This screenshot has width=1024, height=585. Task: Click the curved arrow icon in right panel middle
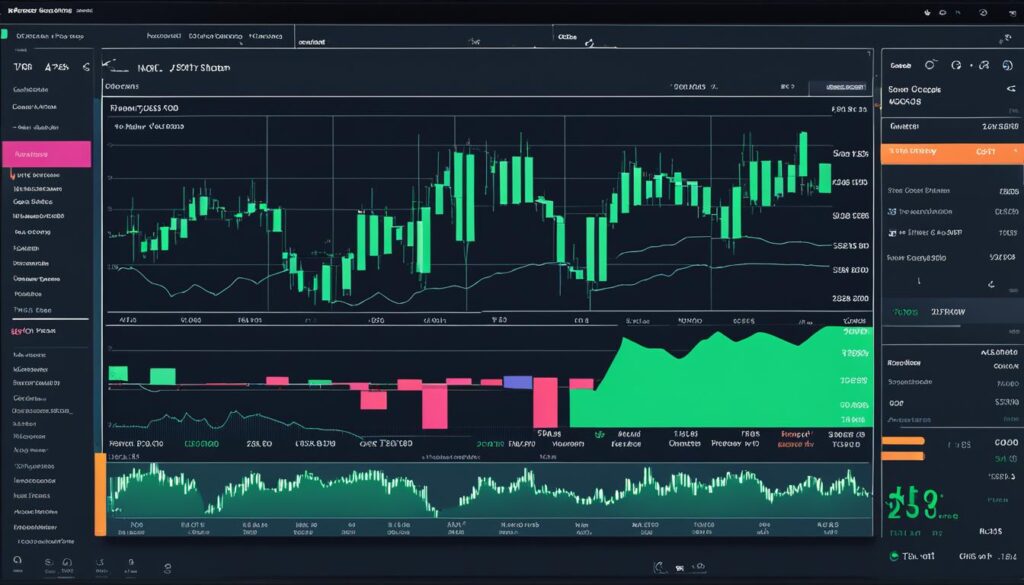[991, 284]
